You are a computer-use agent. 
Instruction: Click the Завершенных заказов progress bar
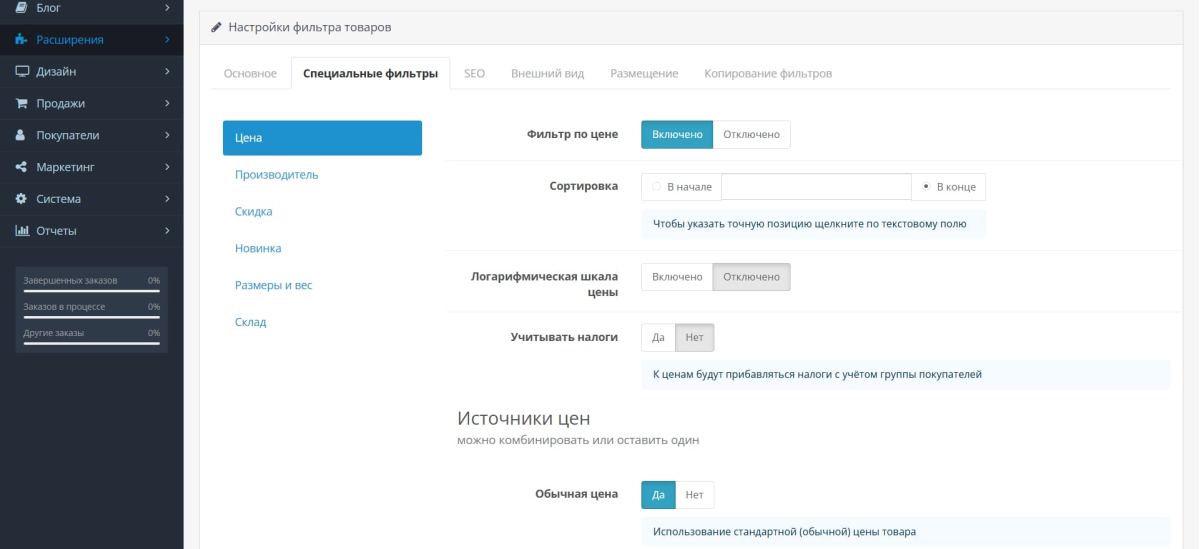pyautogui.click(x=91, y=291)
